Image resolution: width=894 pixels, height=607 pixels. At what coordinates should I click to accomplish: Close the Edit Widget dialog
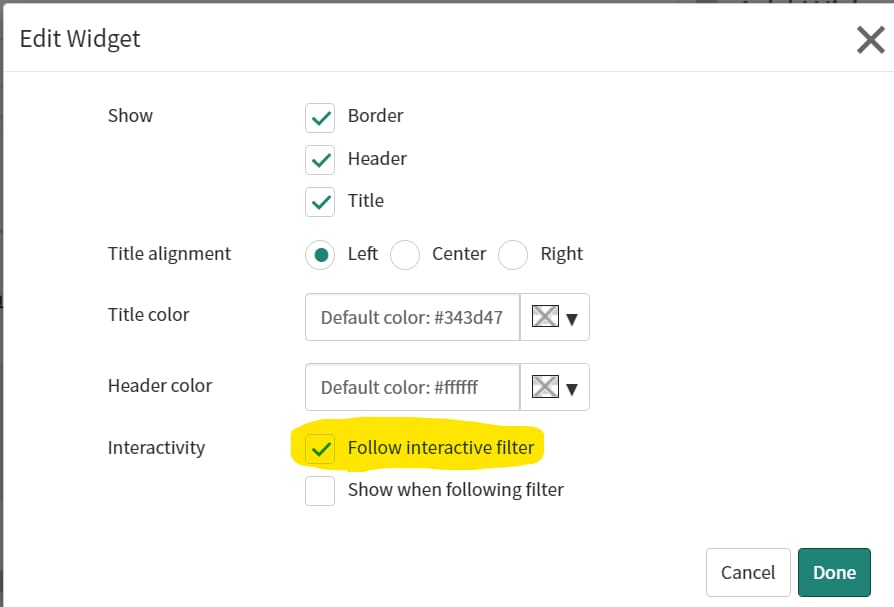(x=871, y=40)
